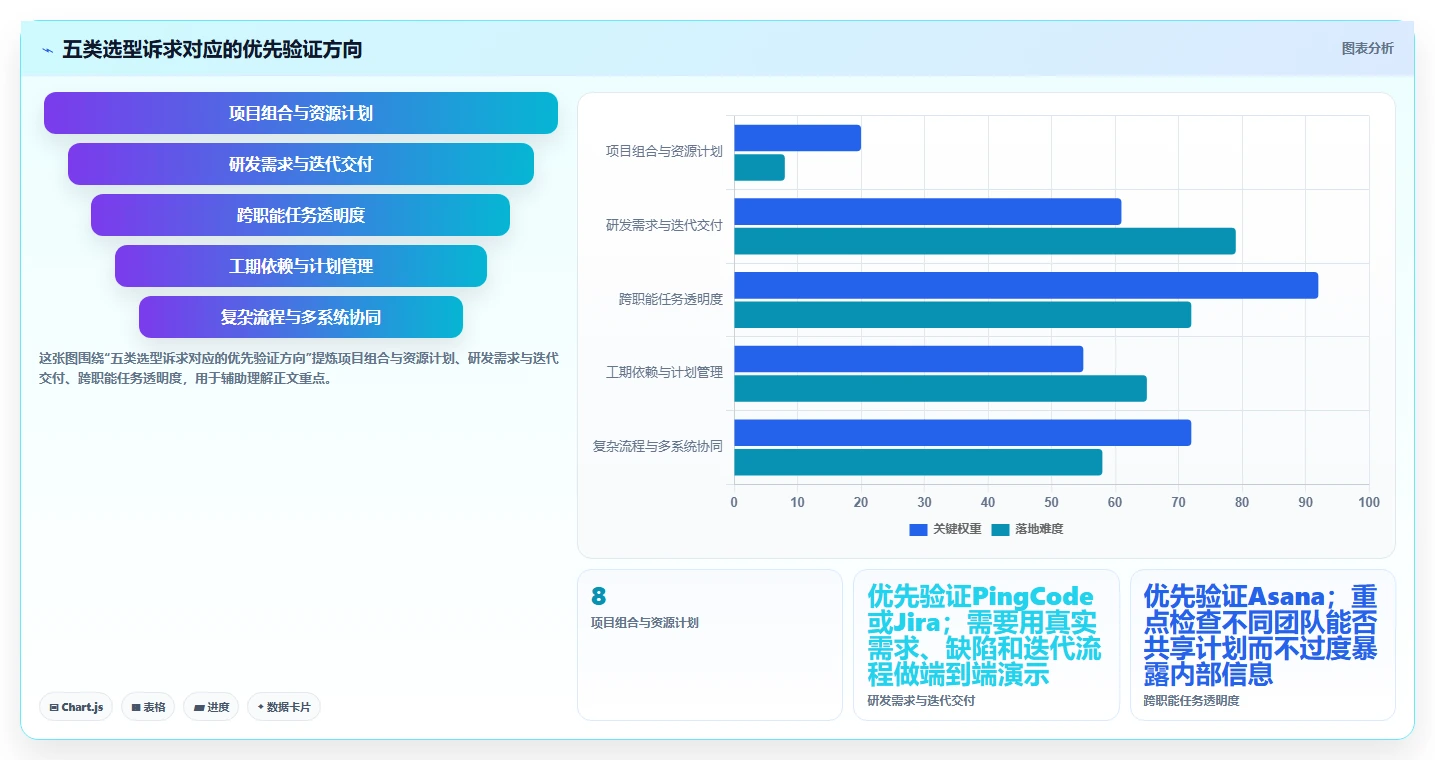
Task: Click the 复杂流程与多系统协同 axis label
Action: [x=658, y=446]
